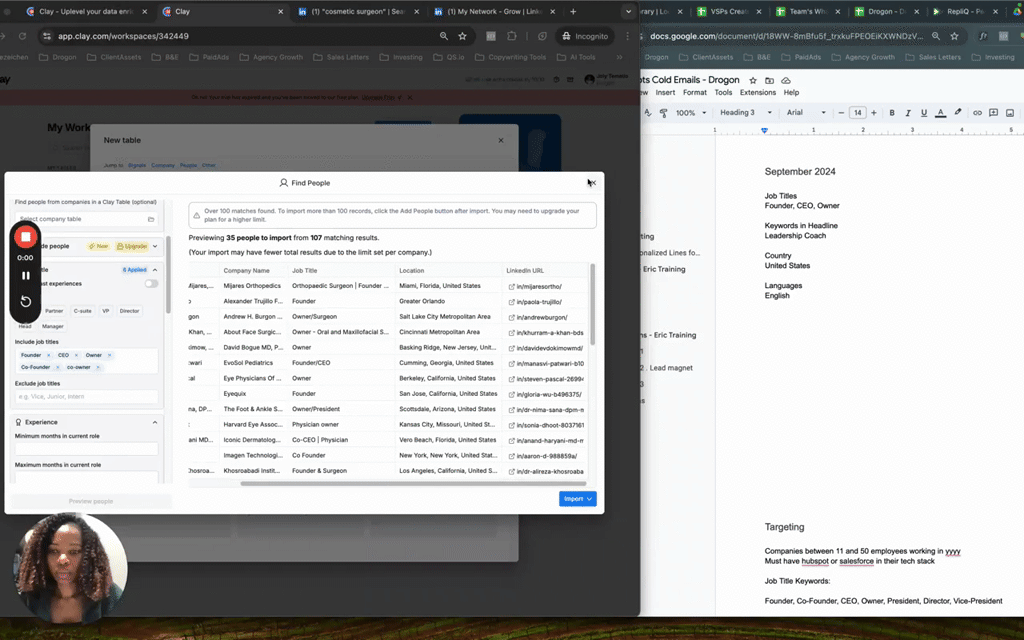Pause the screen recording
This screenshot has width=1024, height=640.
tap(26, 275)
